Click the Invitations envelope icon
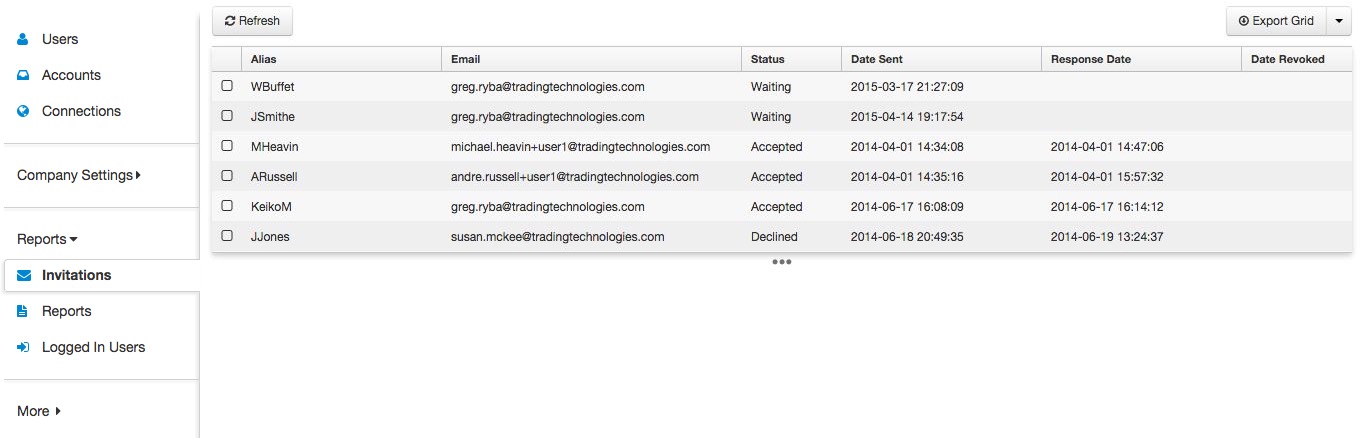1363x438 pixels. tap(24, 275)
